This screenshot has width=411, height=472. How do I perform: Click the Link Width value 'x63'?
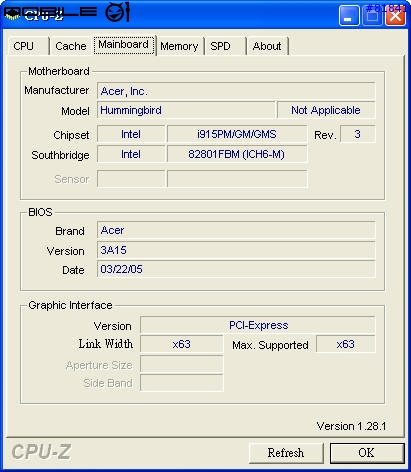(182, 344)
